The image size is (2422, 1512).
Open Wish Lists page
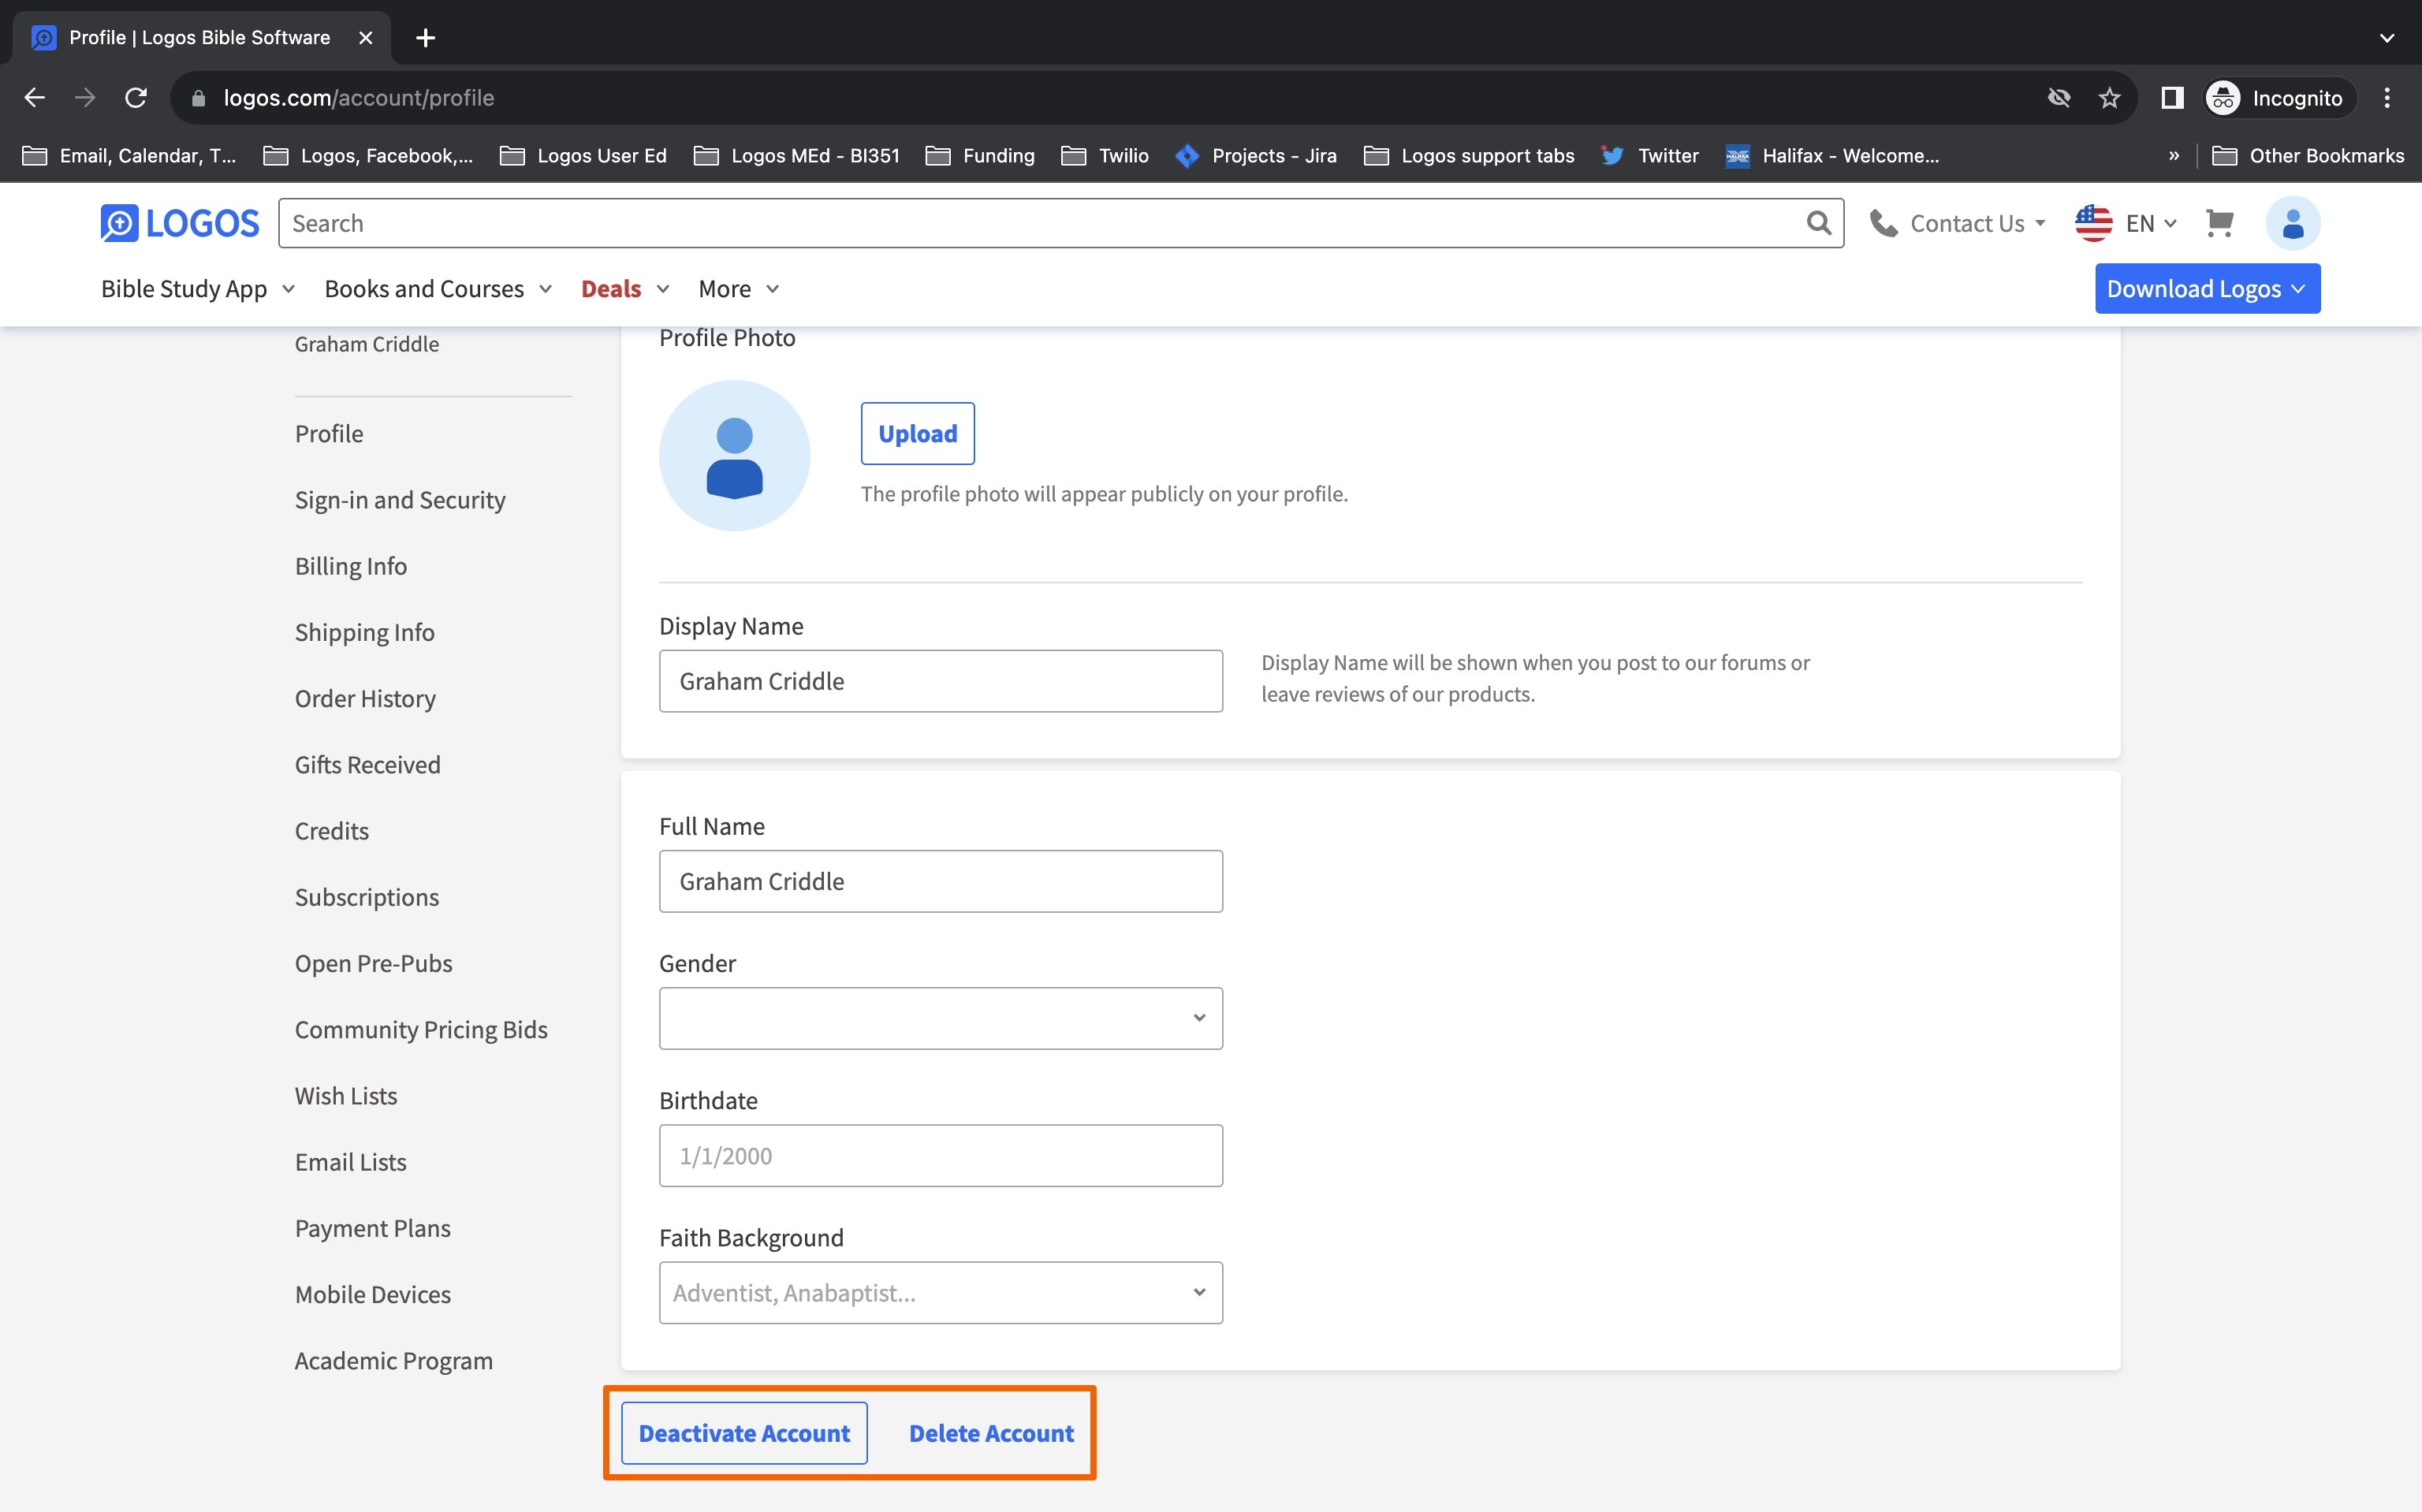(346, 1095)
